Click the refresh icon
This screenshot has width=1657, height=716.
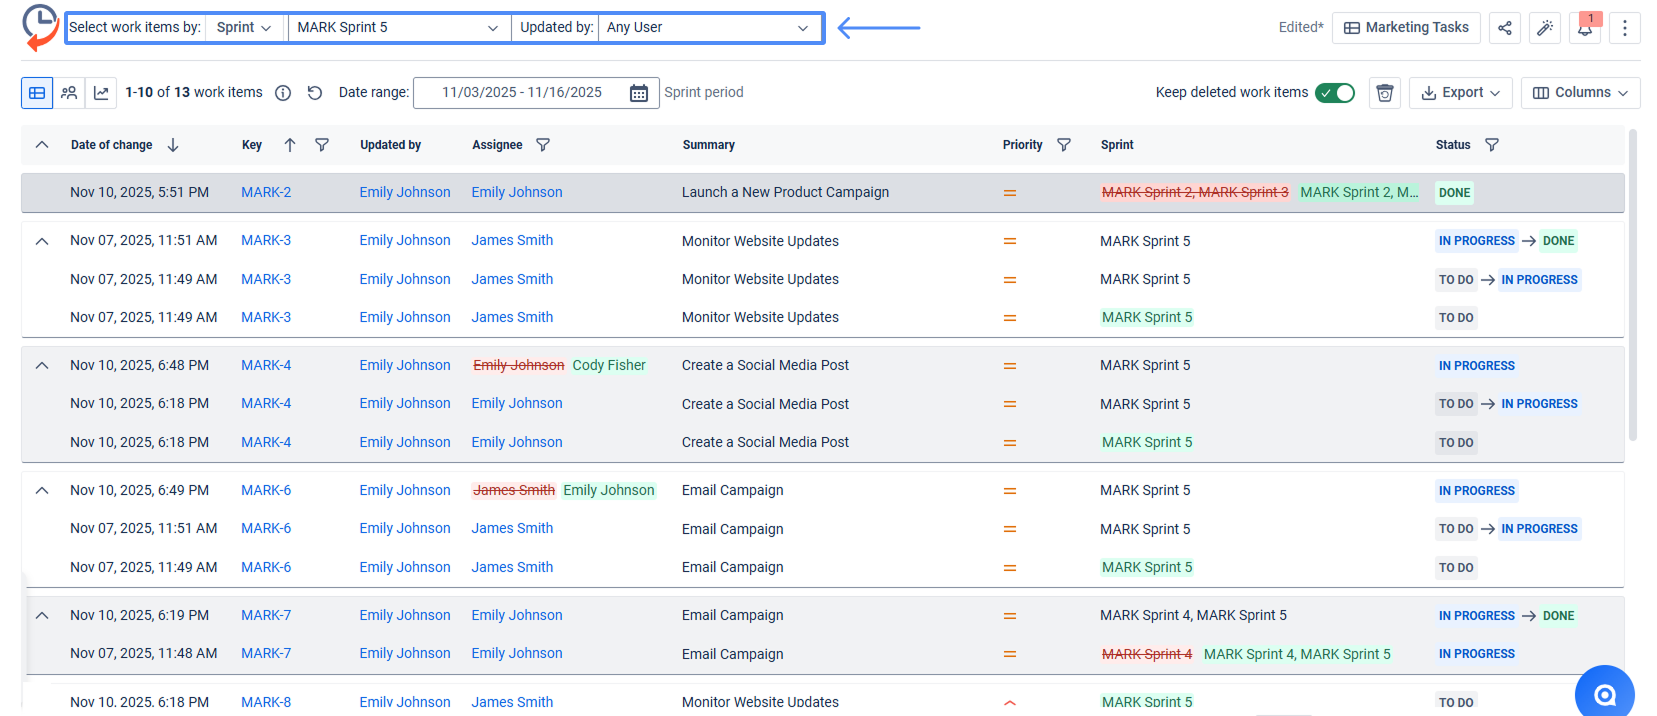315,93
